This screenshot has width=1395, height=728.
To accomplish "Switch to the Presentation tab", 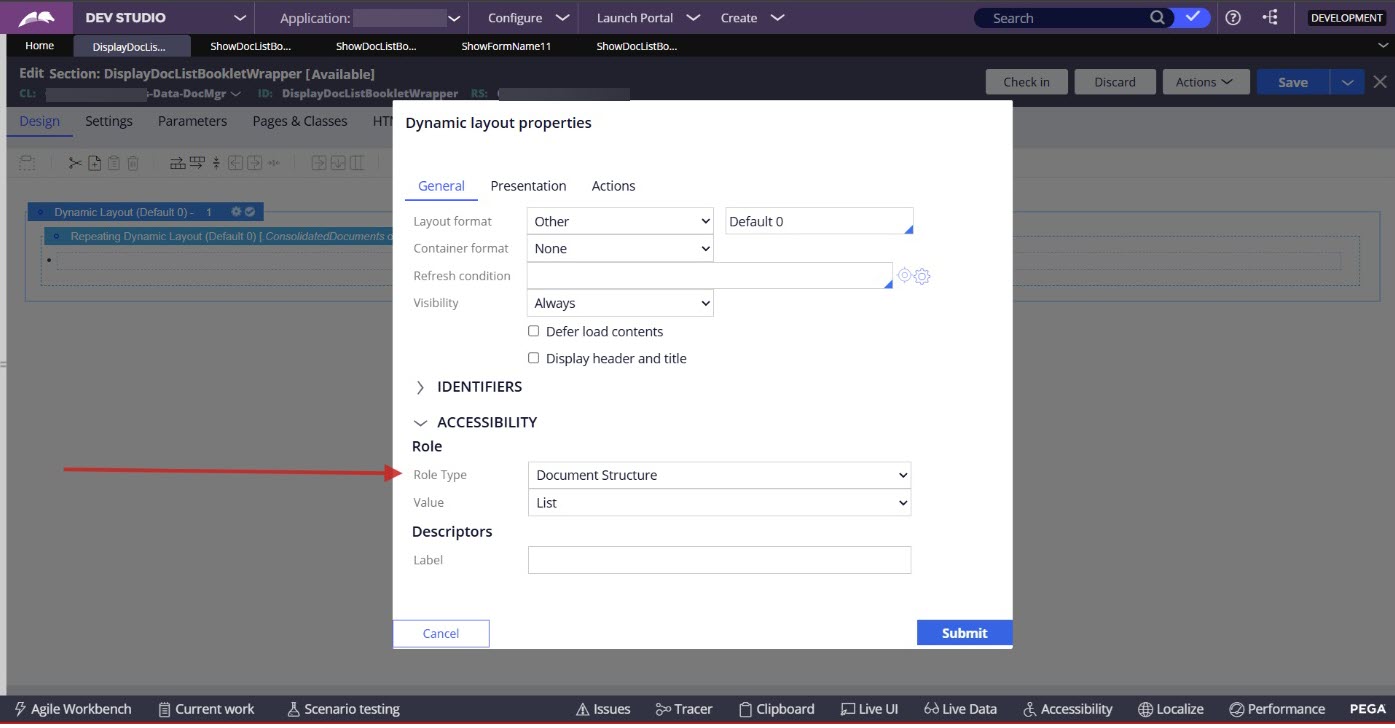I will pos(528,186).
